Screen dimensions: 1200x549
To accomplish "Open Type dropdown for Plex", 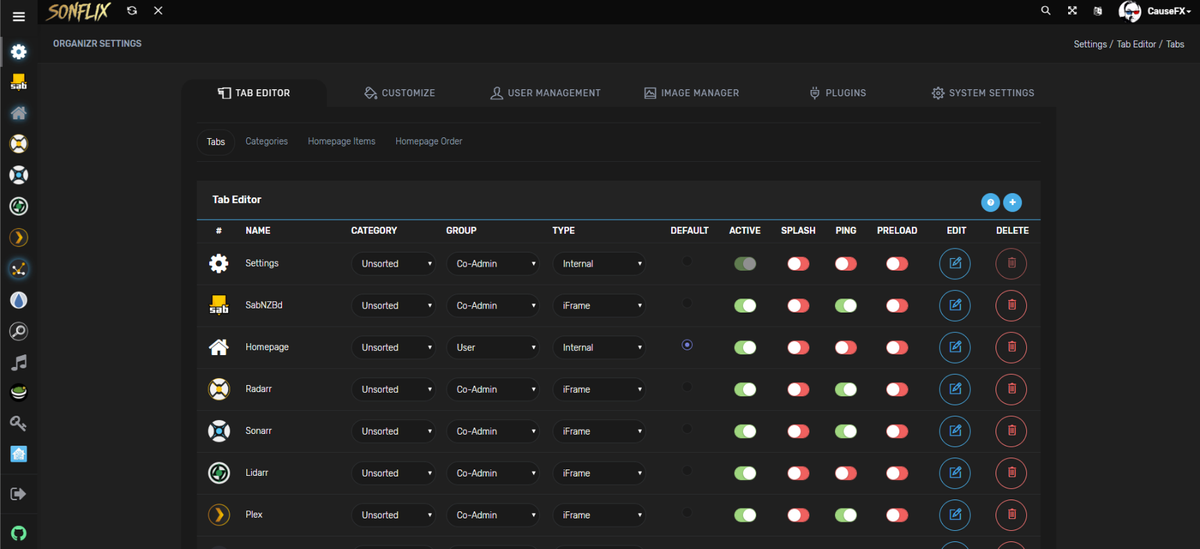I will [x=599, y=515].
